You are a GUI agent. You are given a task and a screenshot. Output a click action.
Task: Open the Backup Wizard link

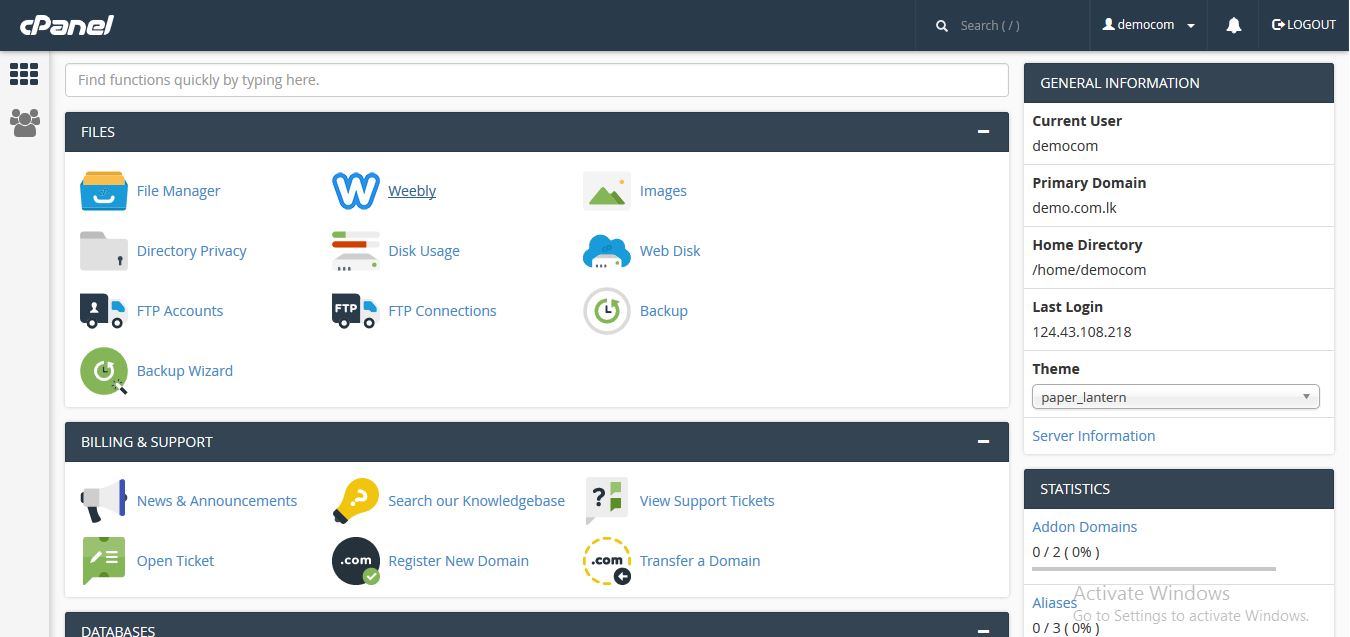tap(185, 371)
